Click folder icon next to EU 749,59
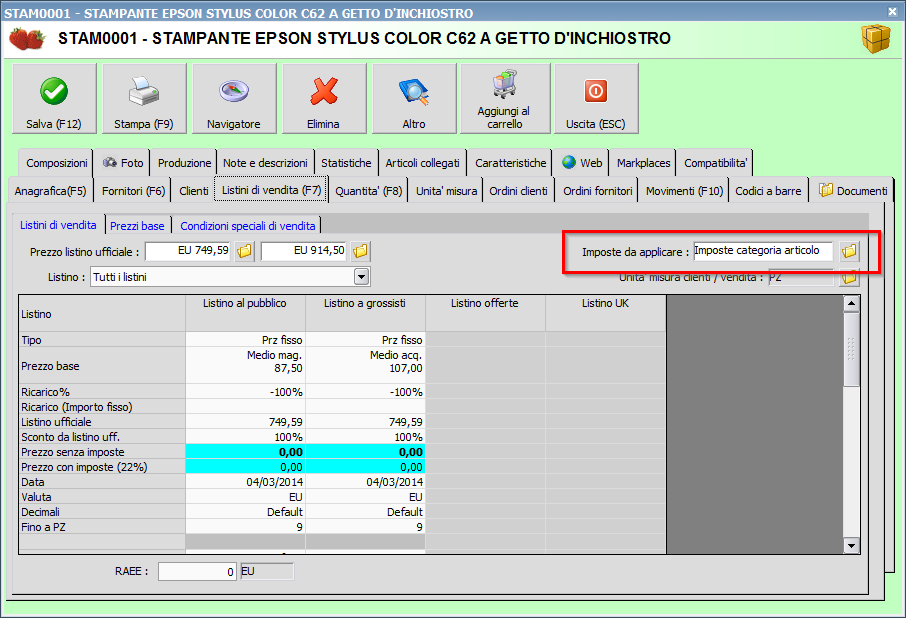This screenshot has height=618, width=906. (x=244, y=251)
